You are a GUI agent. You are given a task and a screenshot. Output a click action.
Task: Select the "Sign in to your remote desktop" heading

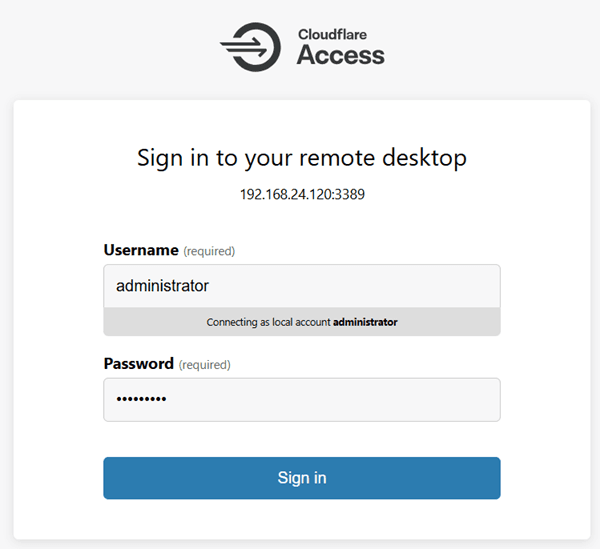coord(302,158)
